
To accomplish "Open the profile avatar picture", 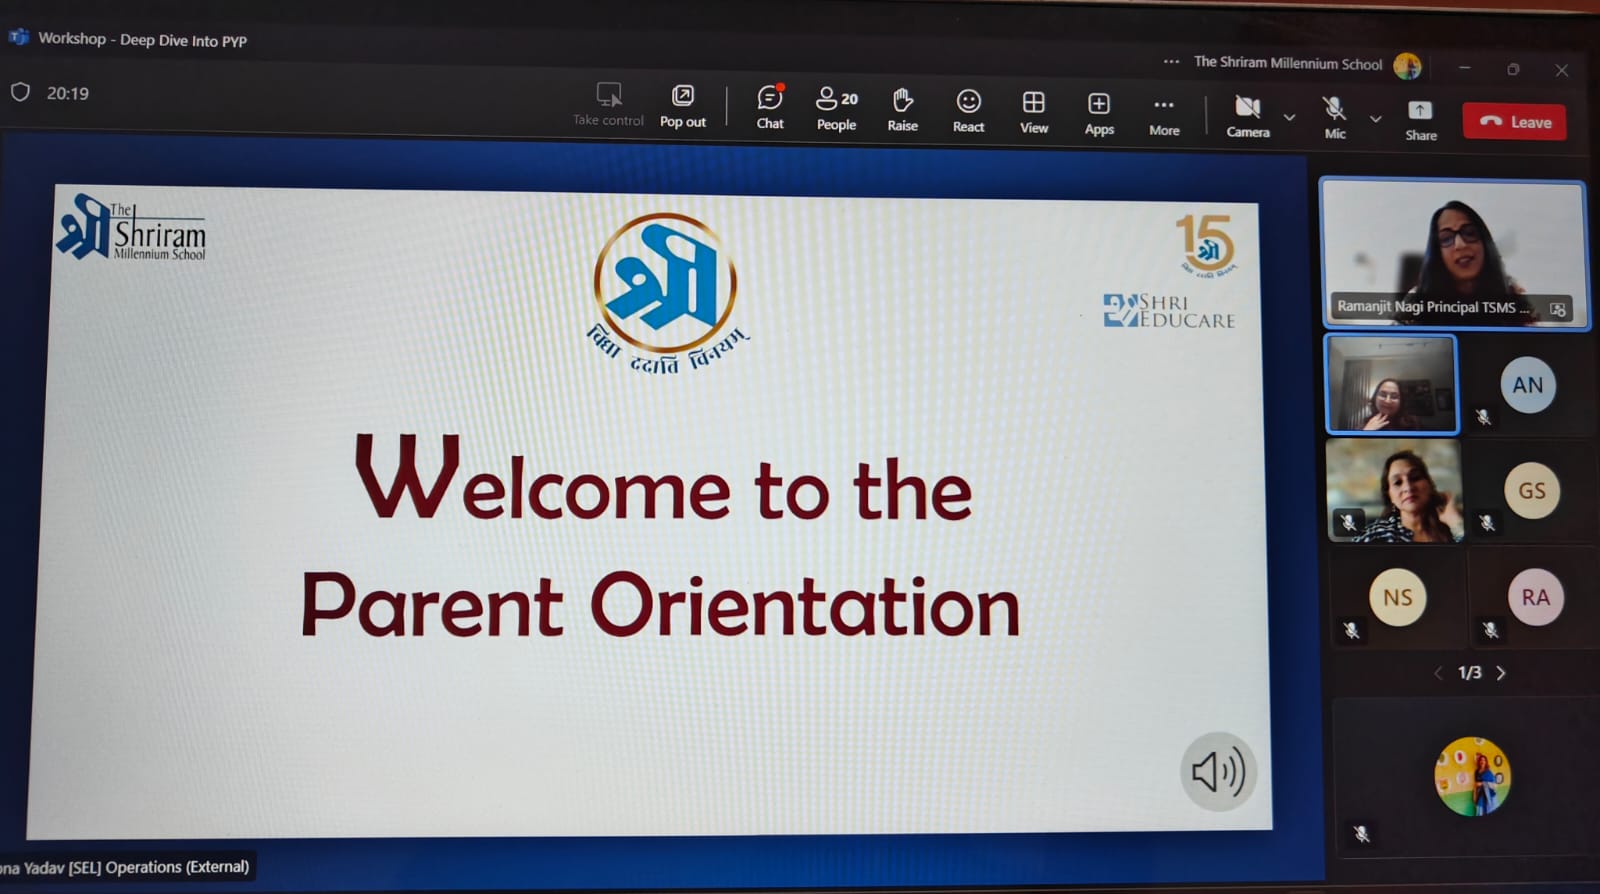I will 1407,66.
